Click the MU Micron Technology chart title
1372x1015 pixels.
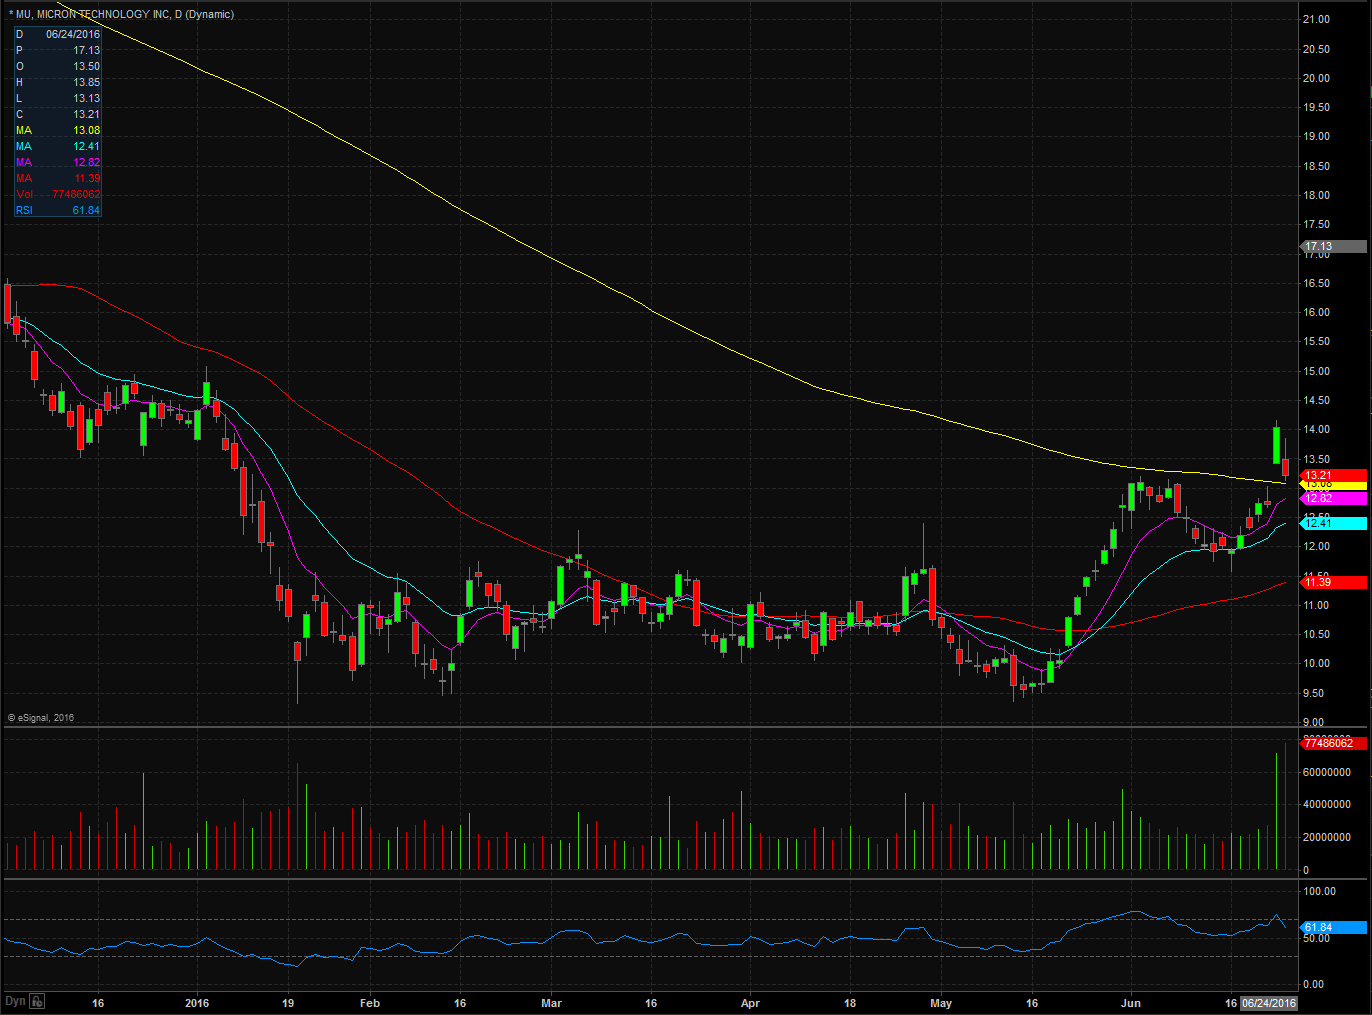point(121,14)
